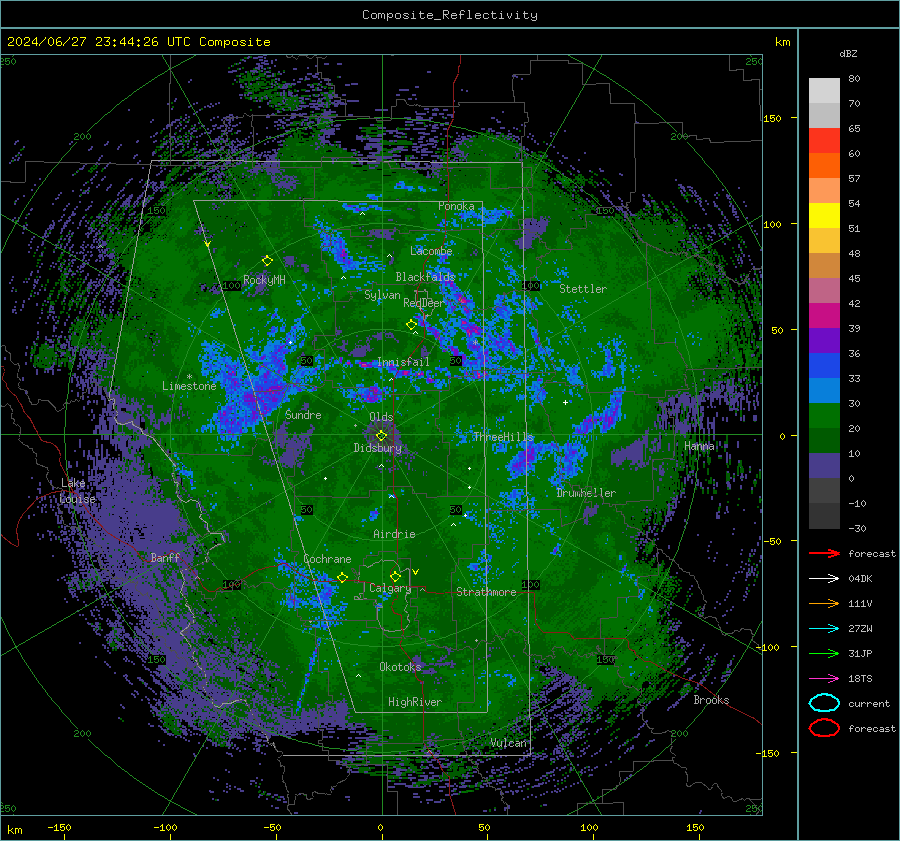Click the Stettler label
Screen dimensions: 900x841
pyautogui.click(x=583, y=289)
